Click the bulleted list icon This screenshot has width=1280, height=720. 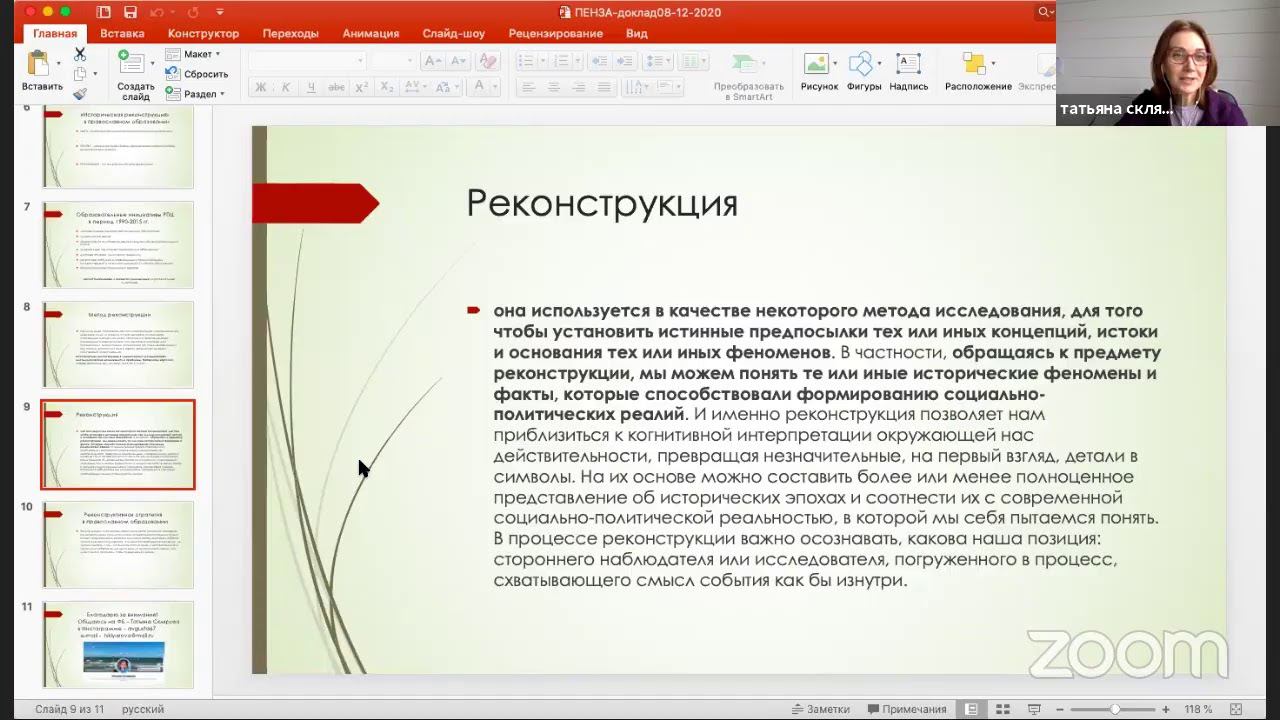[526, 61]
